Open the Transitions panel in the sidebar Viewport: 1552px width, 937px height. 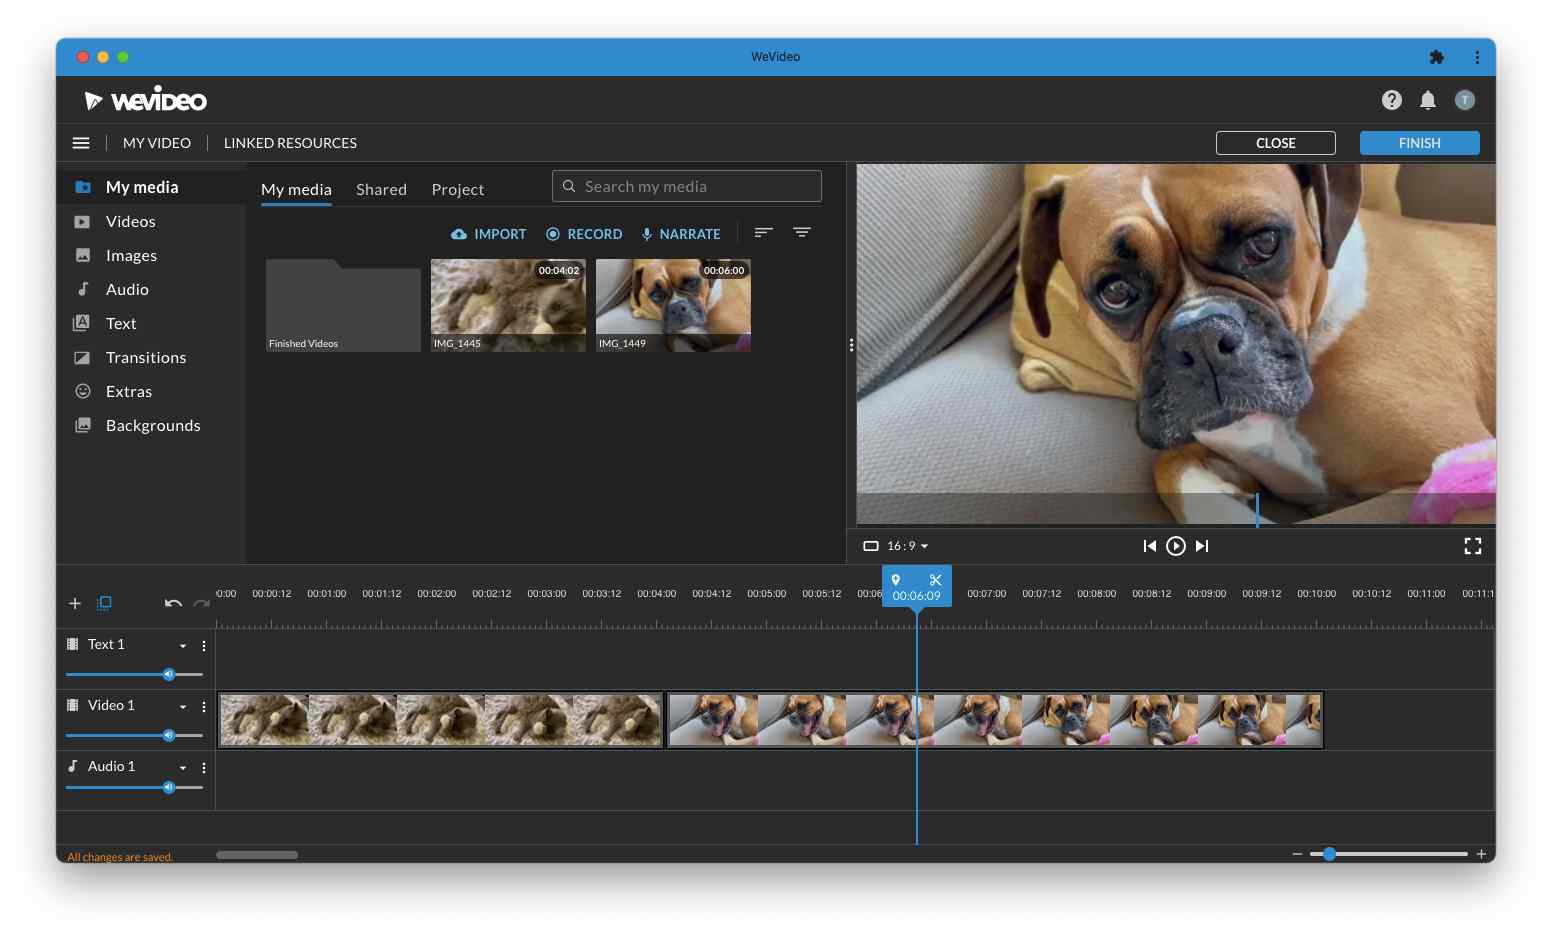click(145, 357)
